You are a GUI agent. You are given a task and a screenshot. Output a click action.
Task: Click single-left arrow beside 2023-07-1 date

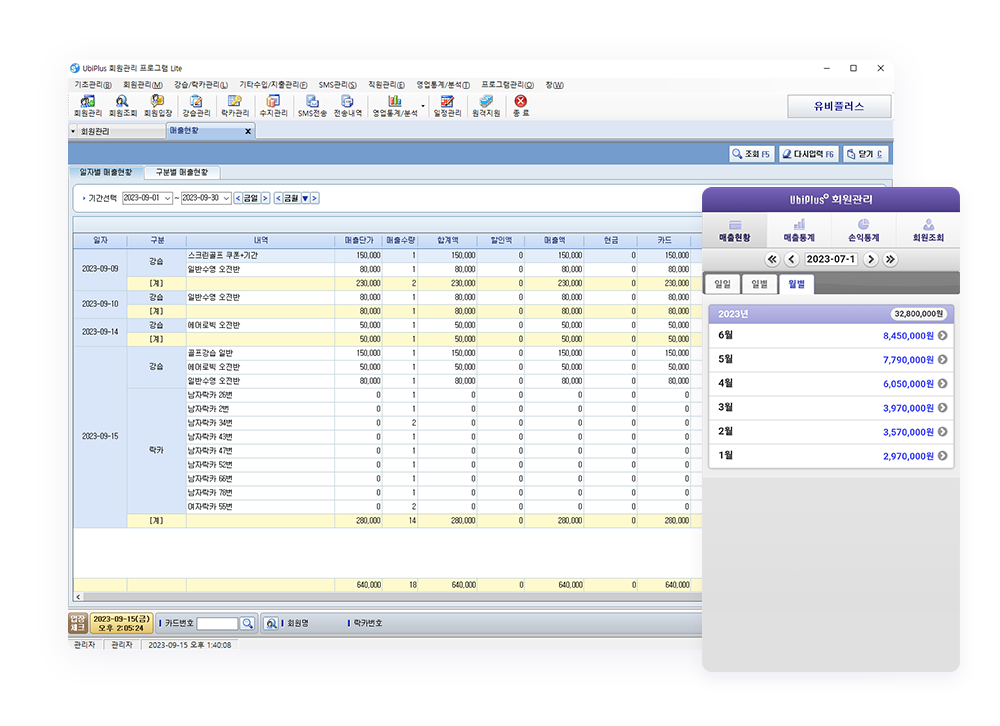[792, 259]
